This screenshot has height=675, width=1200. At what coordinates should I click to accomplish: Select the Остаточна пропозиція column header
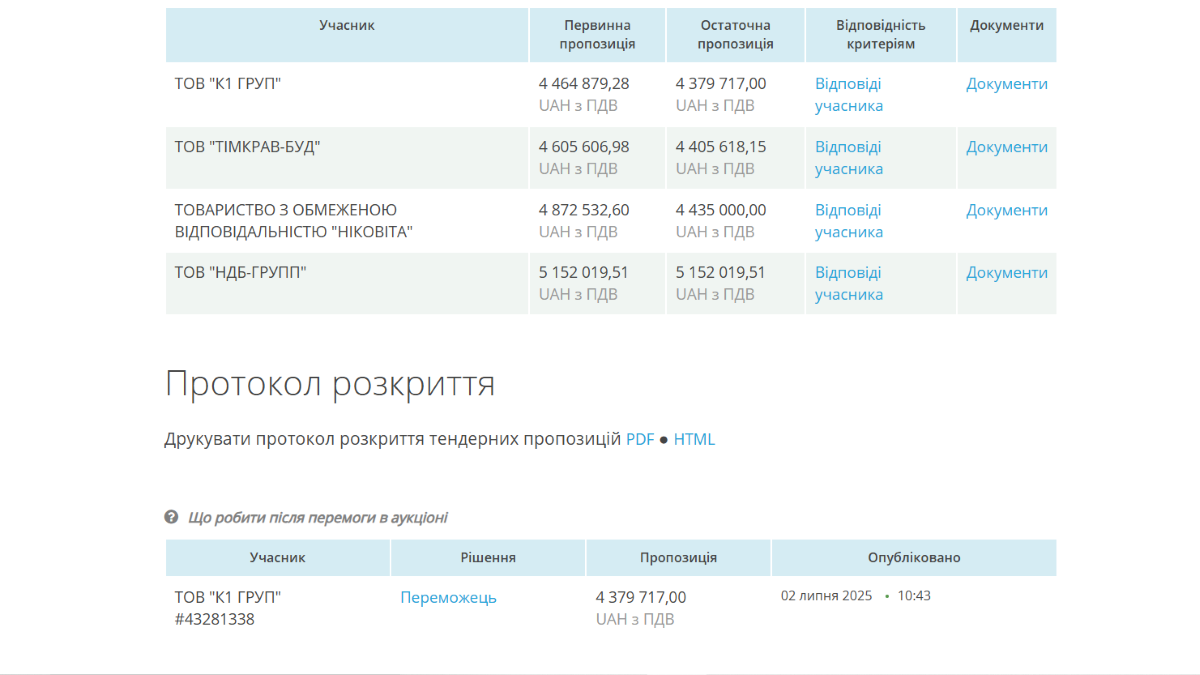coord(735,35)
